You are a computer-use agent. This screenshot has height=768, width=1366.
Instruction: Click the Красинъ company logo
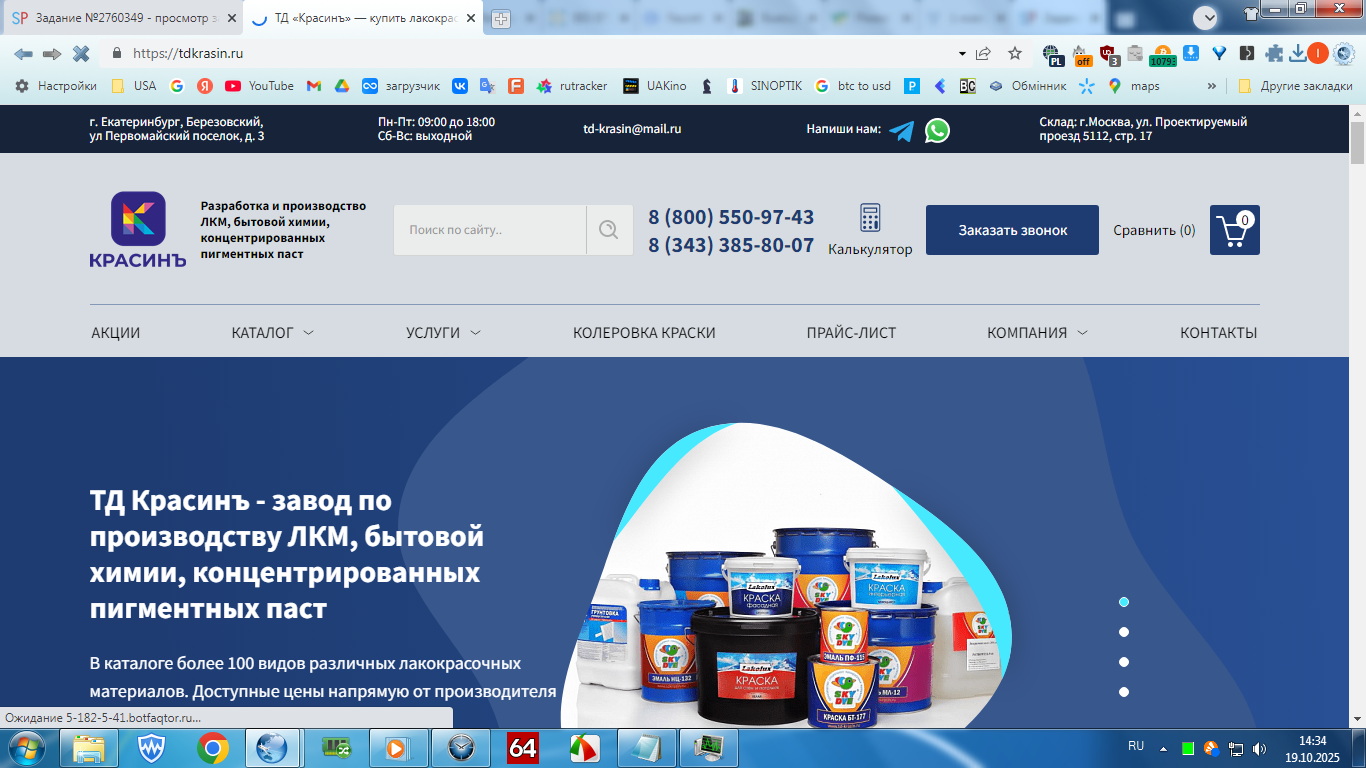coord(138,230)
